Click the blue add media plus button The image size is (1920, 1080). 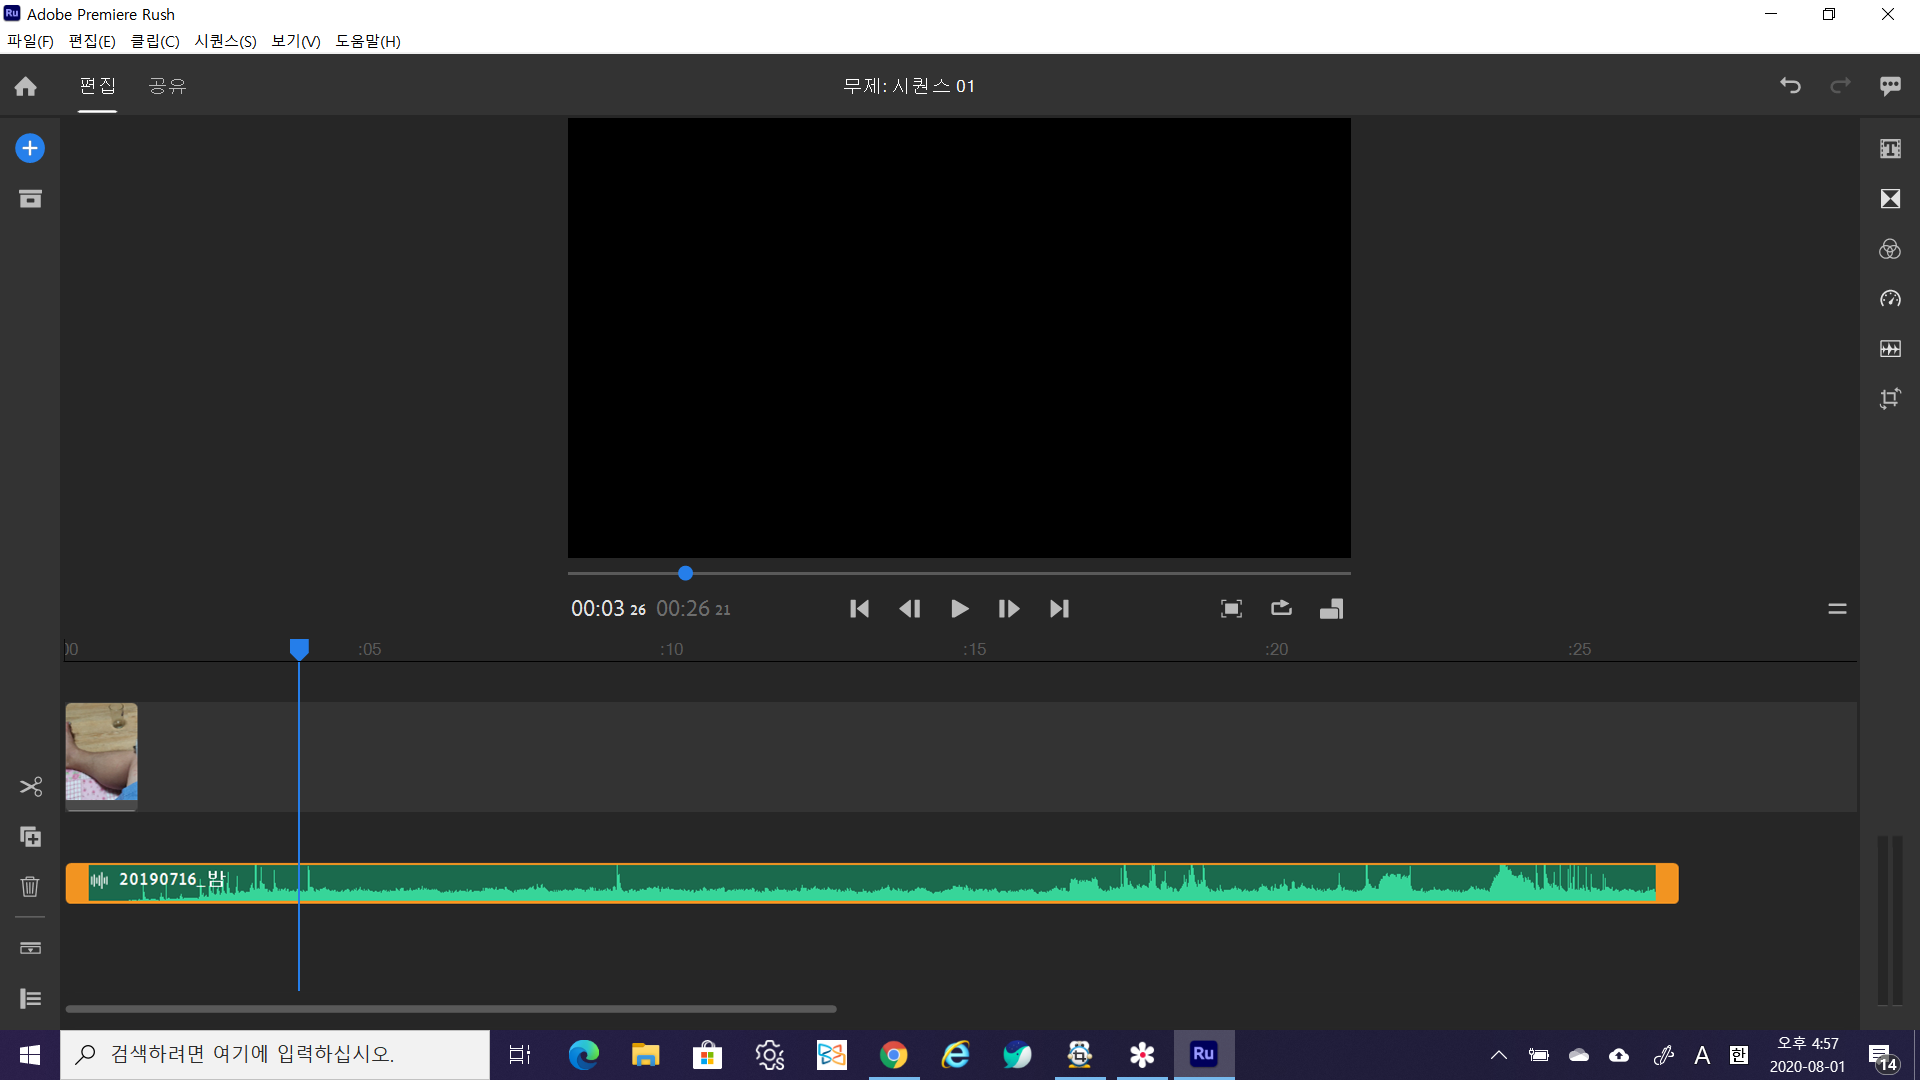30,148
